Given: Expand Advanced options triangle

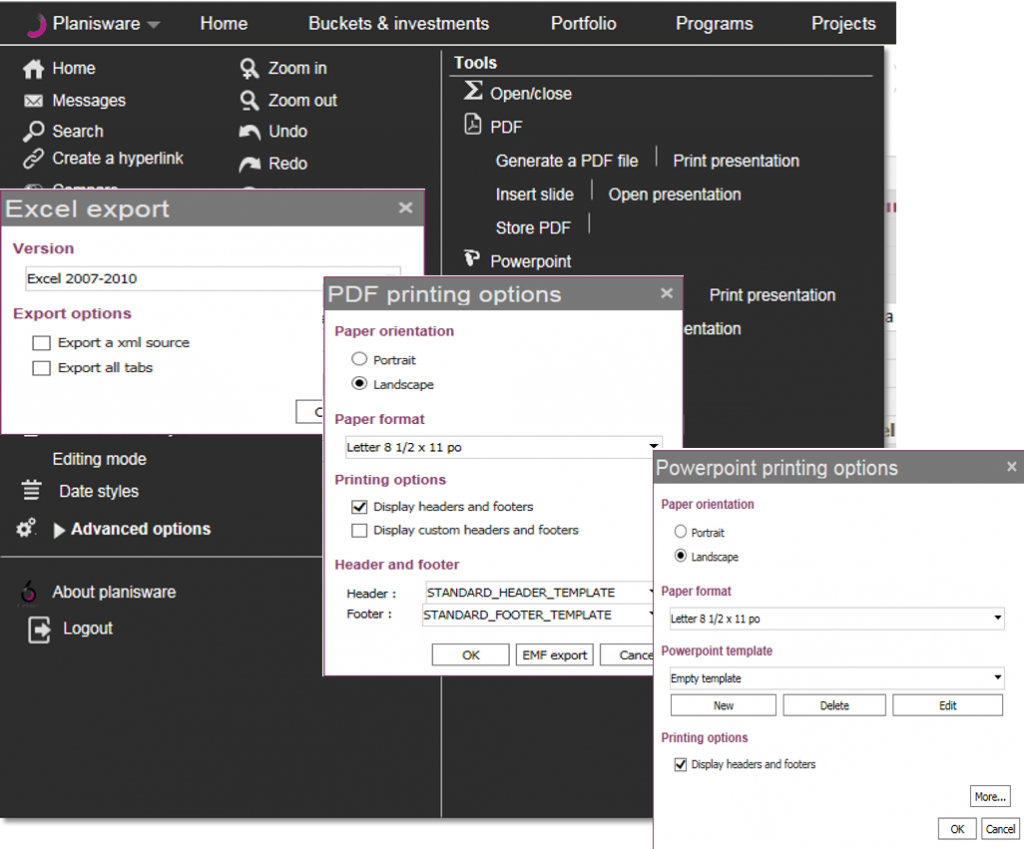Looking at the screenshot, I should pyautogui.click(x=59, y=530).
